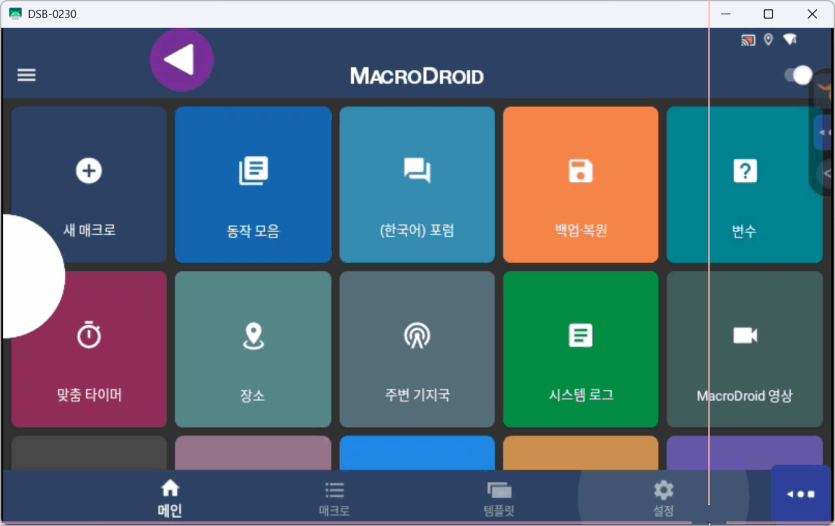Switch to the 템플릿 tab
Image resolution: width=835 pixels, height=526 pixels.
click(x=499, y=499)
